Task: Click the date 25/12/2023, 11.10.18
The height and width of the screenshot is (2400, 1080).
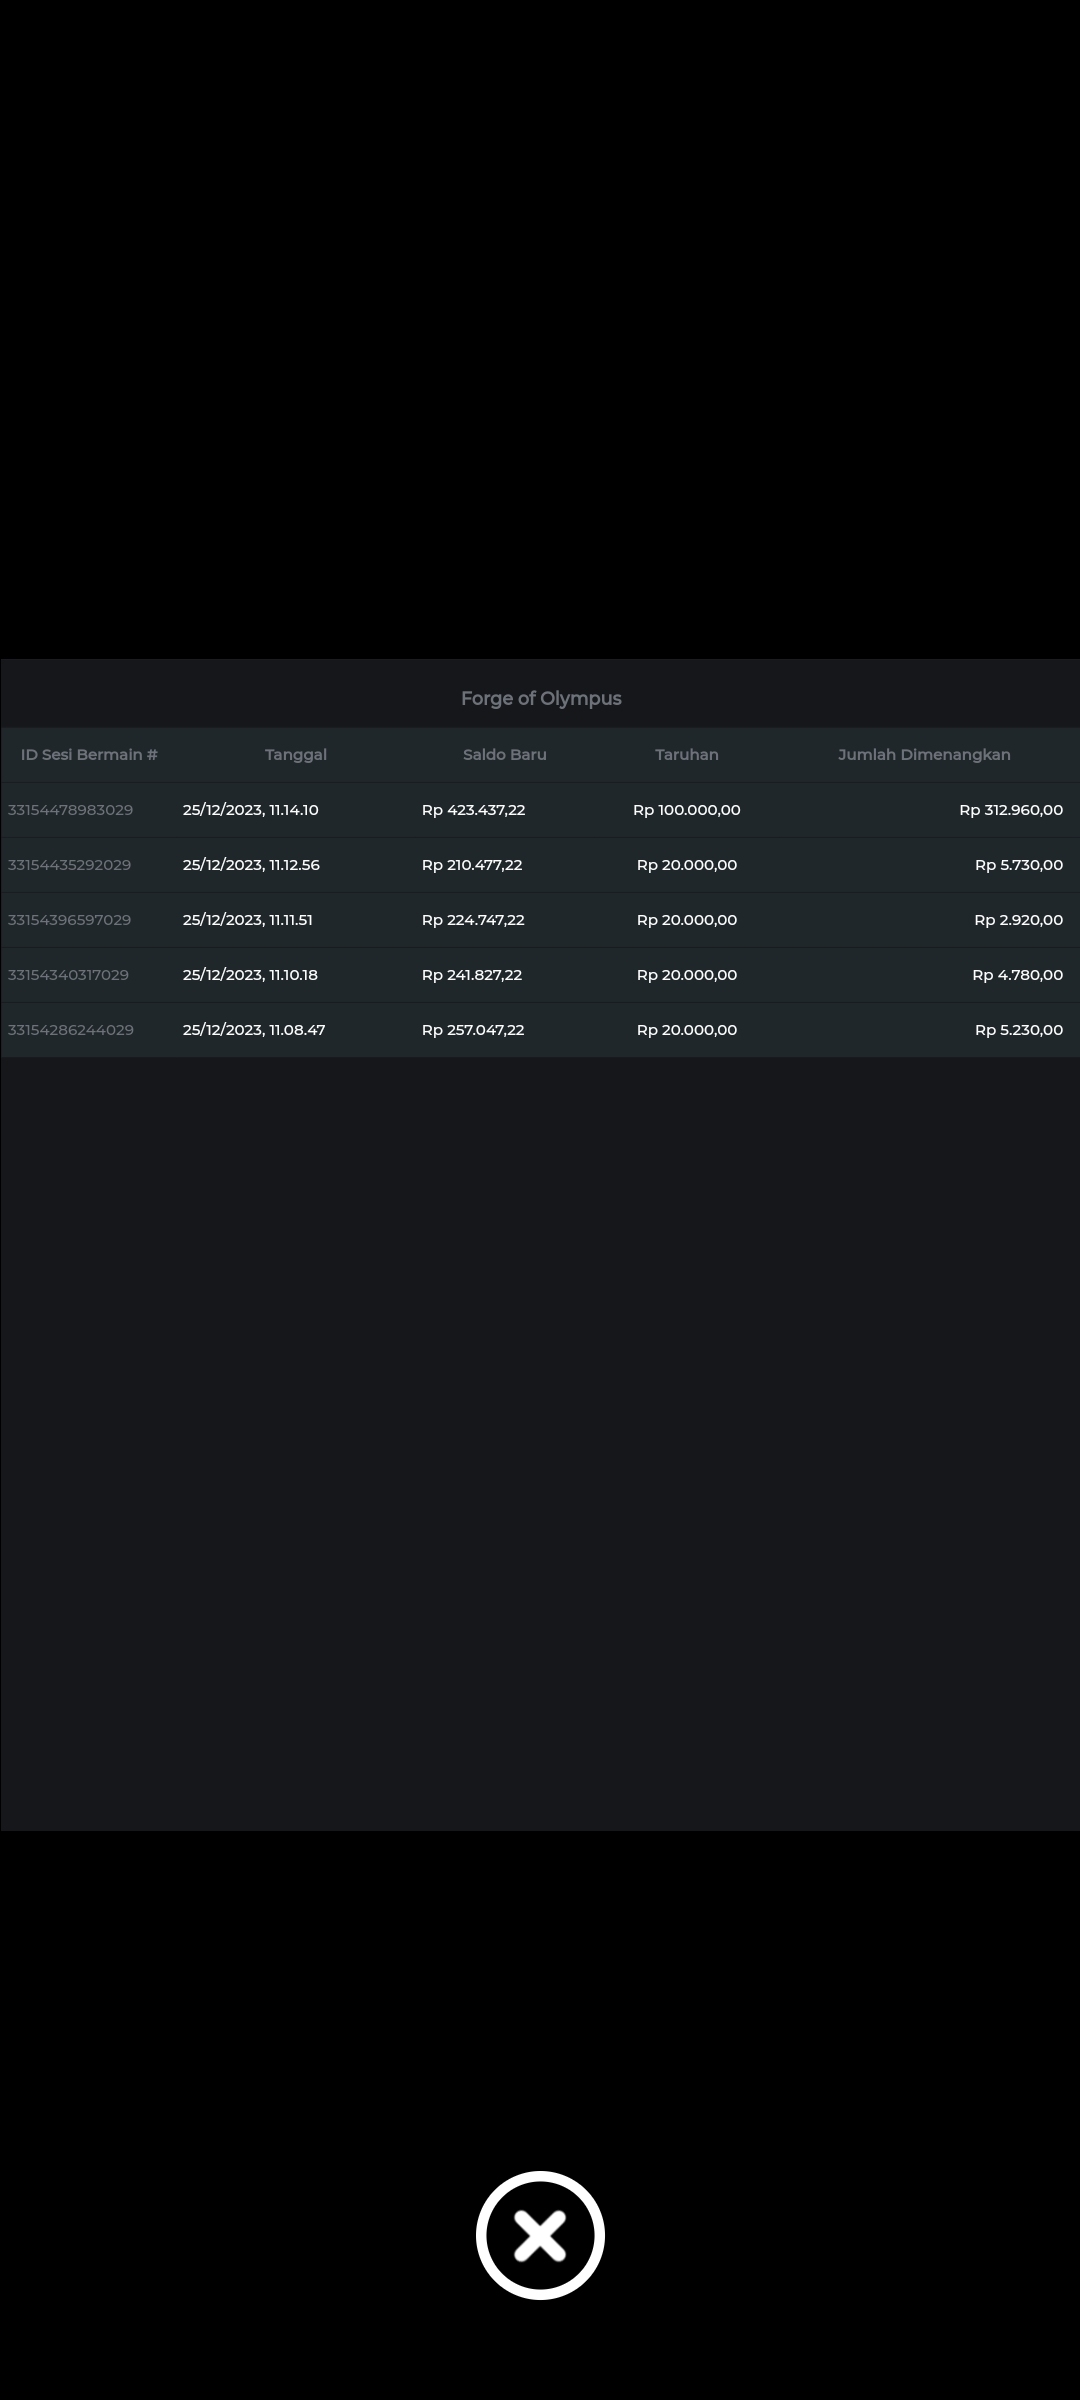Action: tap(250, 975)
